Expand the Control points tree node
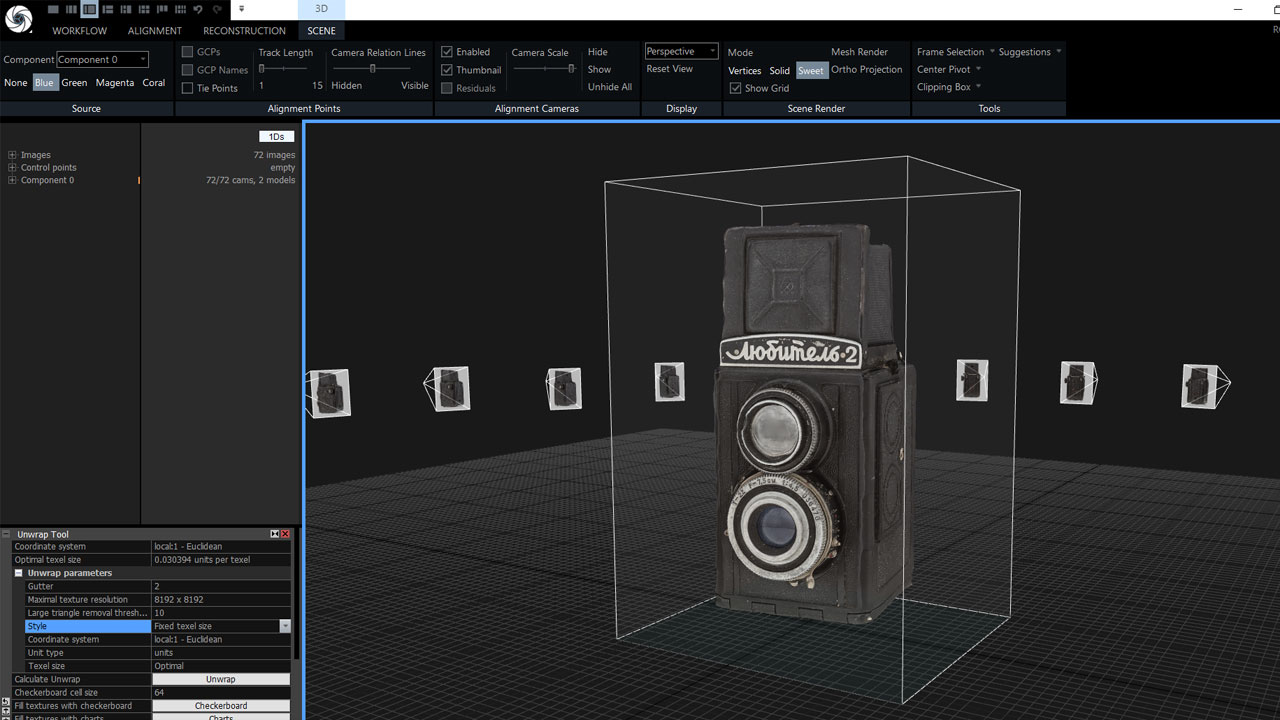 click(x=12, y=167)
